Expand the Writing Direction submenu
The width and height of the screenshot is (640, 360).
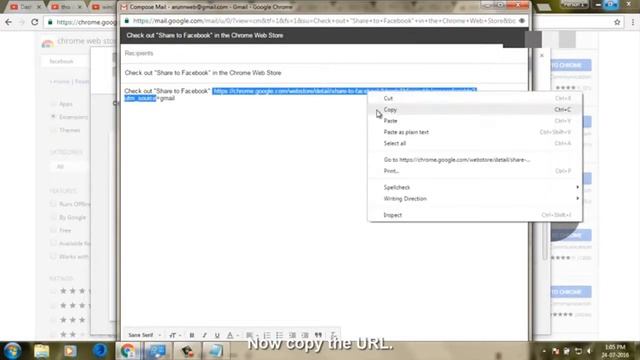point(475,199)
